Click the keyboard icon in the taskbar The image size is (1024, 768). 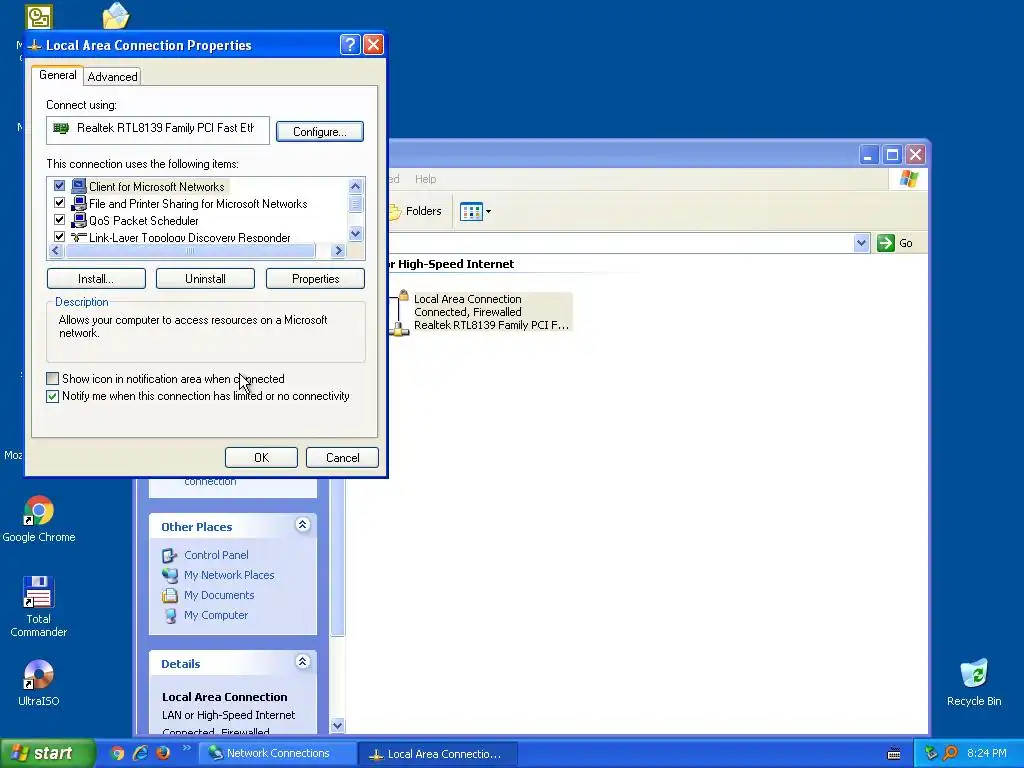pos(894,754)
